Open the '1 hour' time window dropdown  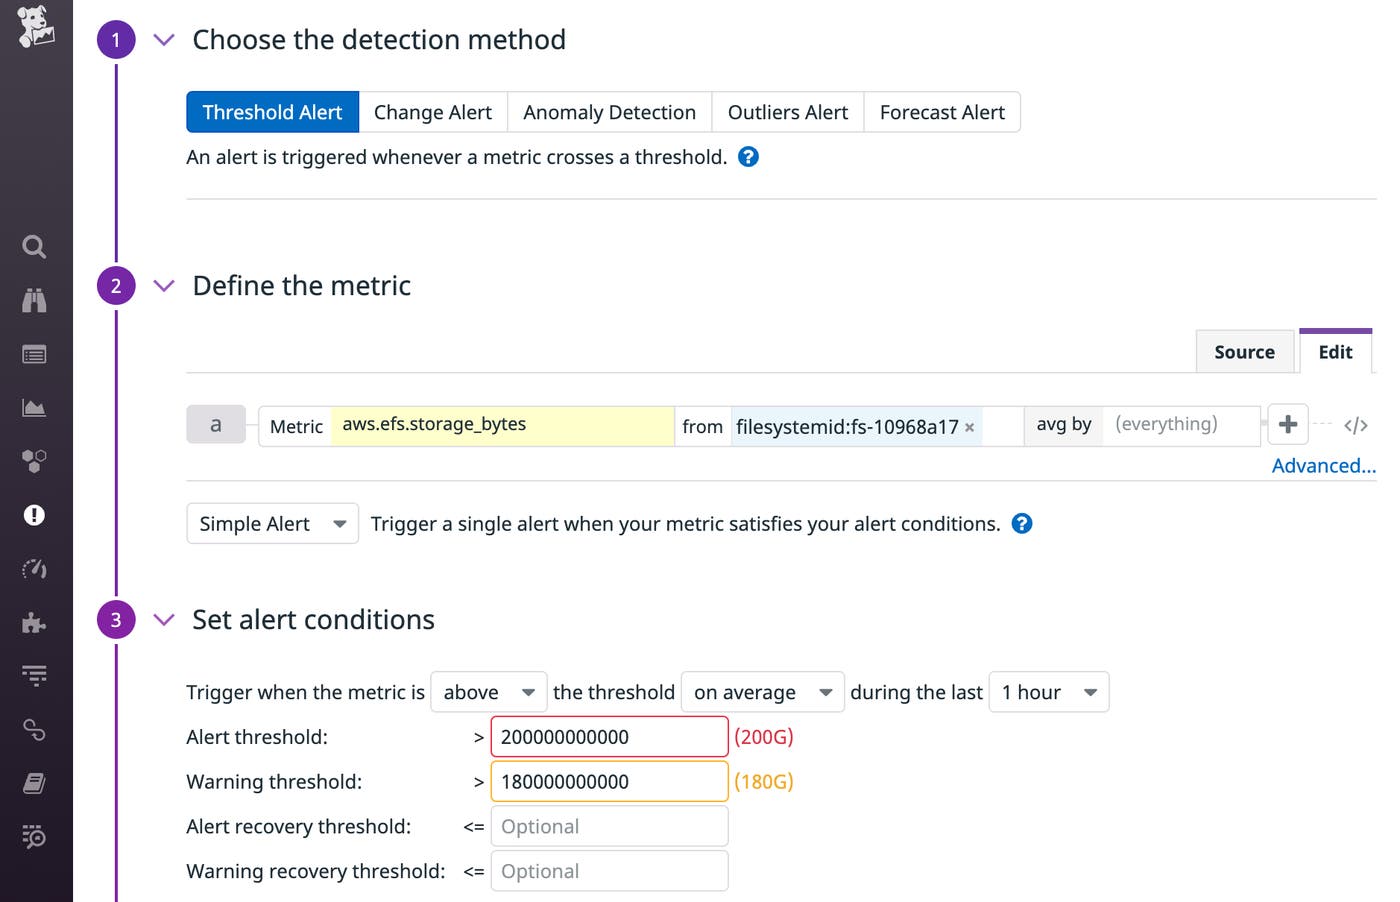tap(1048, 692)
